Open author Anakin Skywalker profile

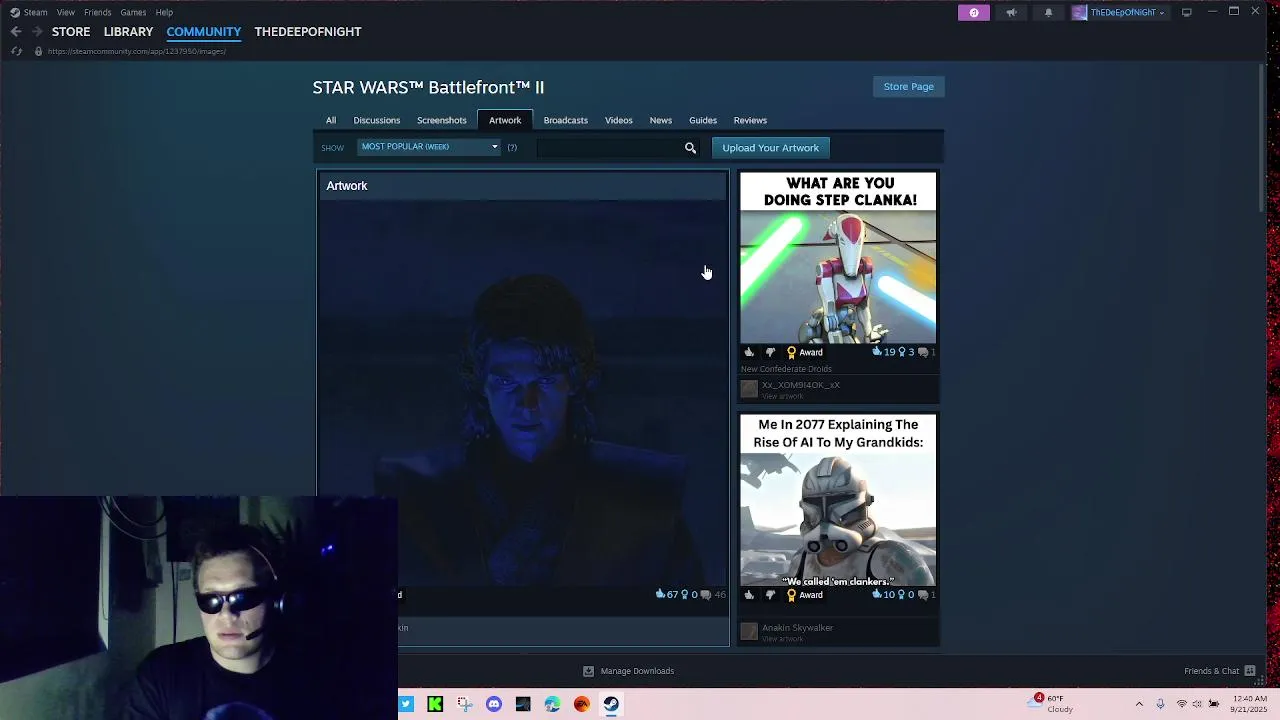797,628
